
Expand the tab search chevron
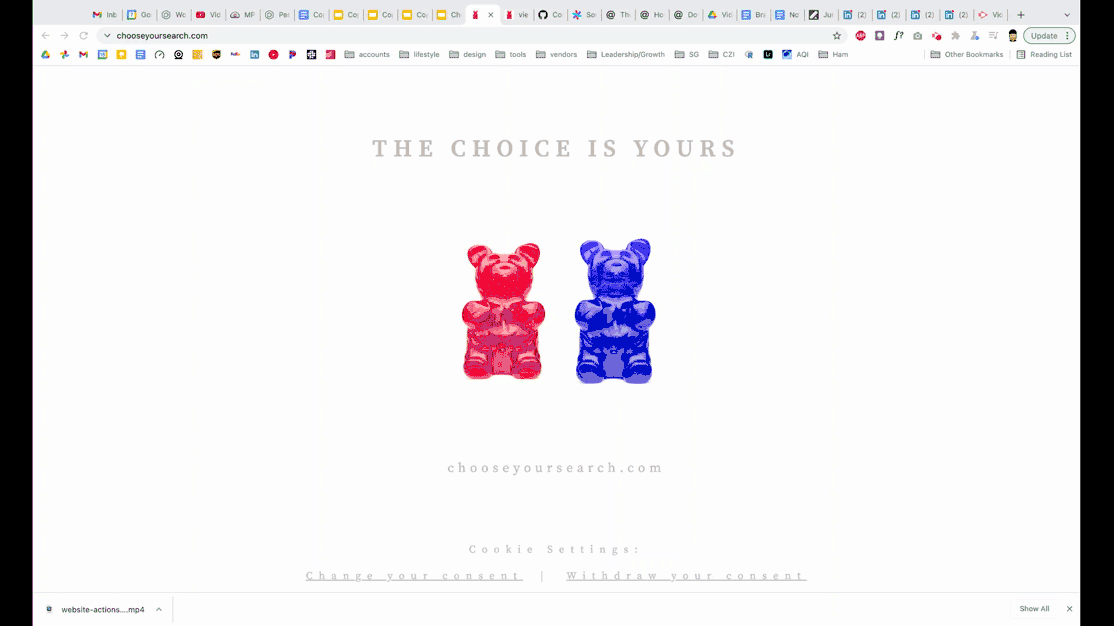click(x=1066, y=14)
